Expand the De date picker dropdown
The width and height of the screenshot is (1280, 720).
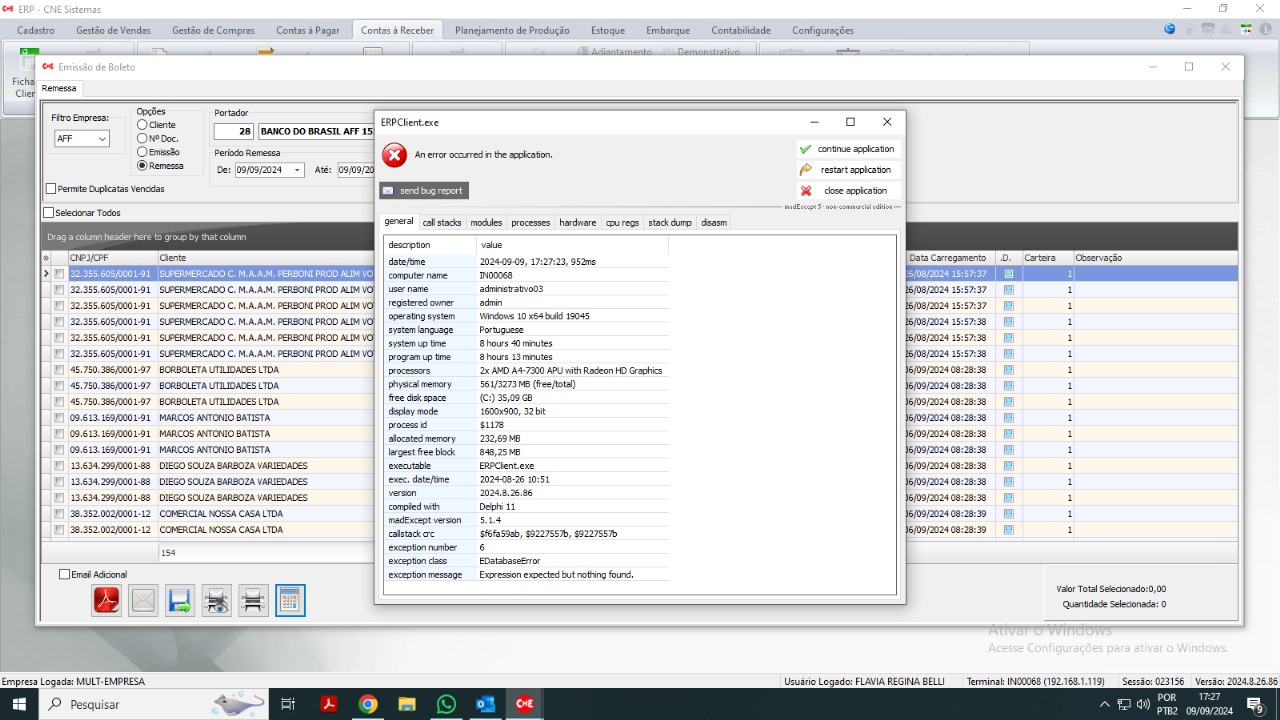point(297,170)
